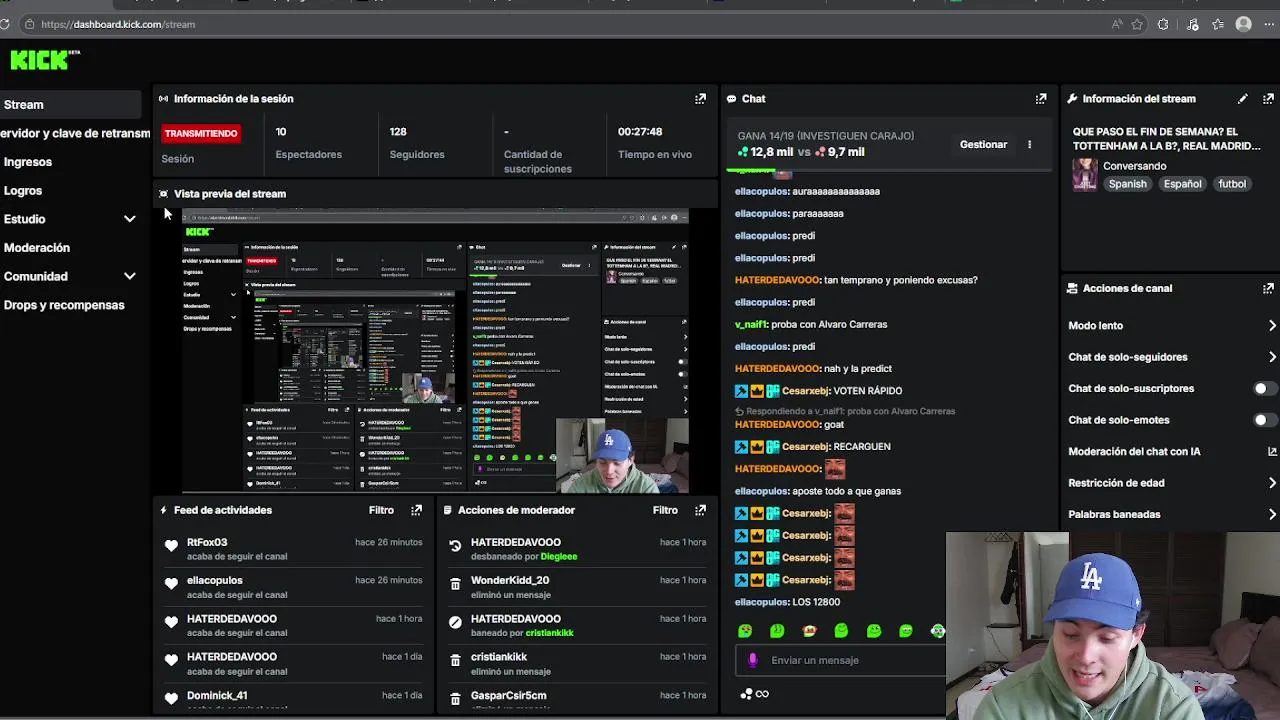Open Diegleee moderator link
Viewport: 1280px width, 720px height.
558,556
